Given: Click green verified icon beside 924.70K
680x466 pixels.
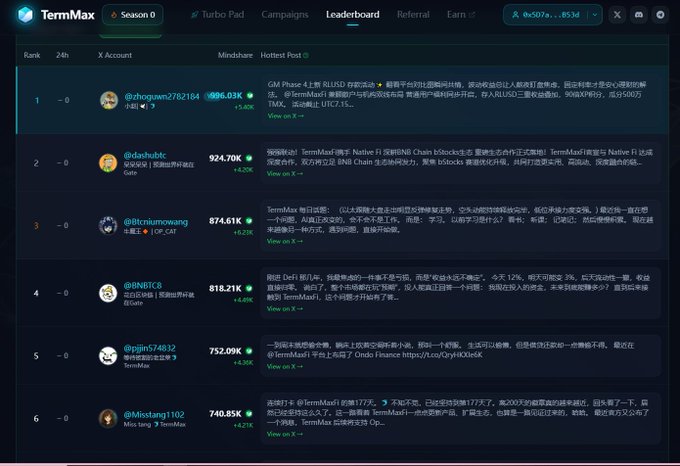Looking at the screenshot, I should coord(249,158).
